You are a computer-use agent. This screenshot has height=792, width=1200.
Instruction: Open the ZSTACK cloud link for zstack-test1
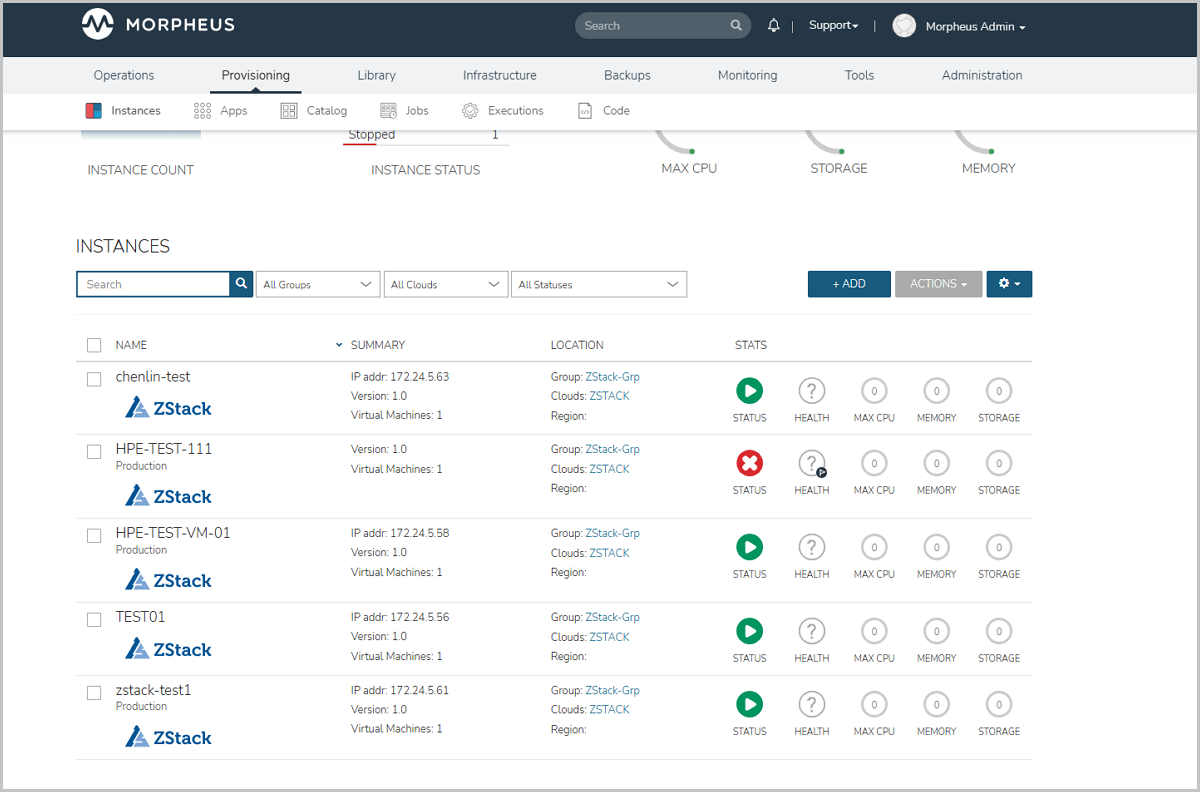[x=609, y=709]
